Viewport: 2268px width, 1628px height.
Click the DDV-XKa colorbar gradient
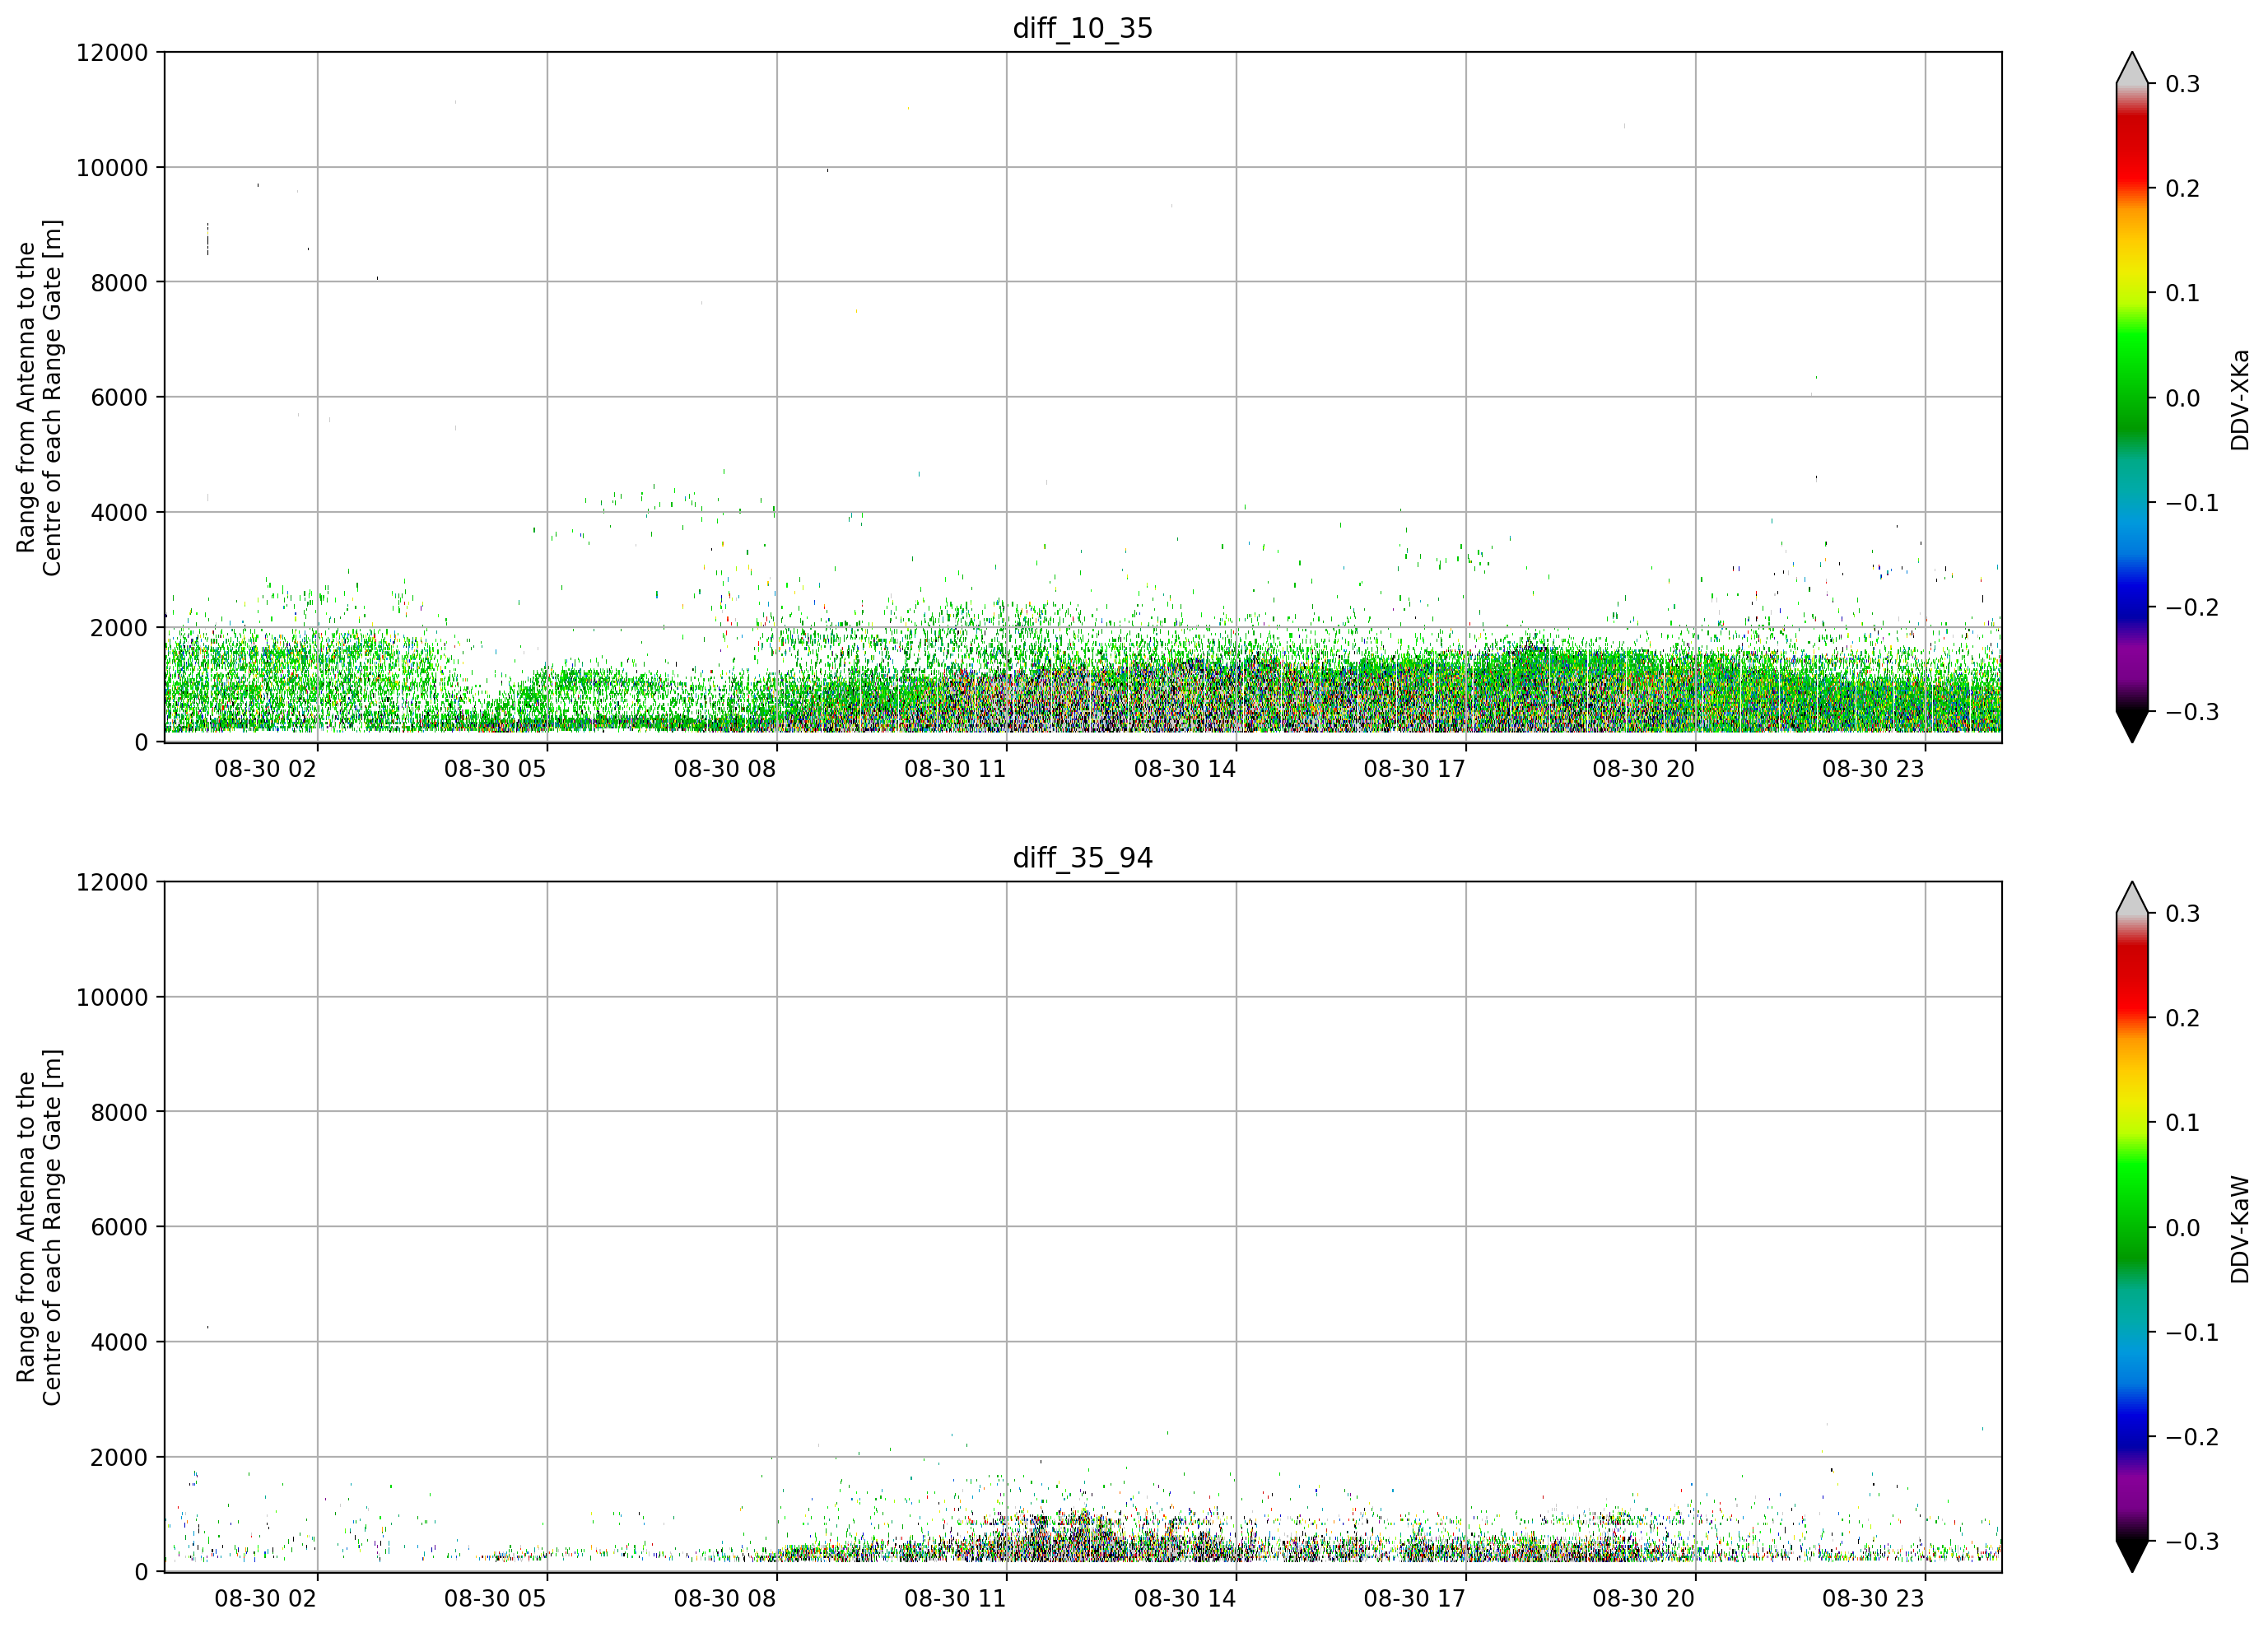2132,397
